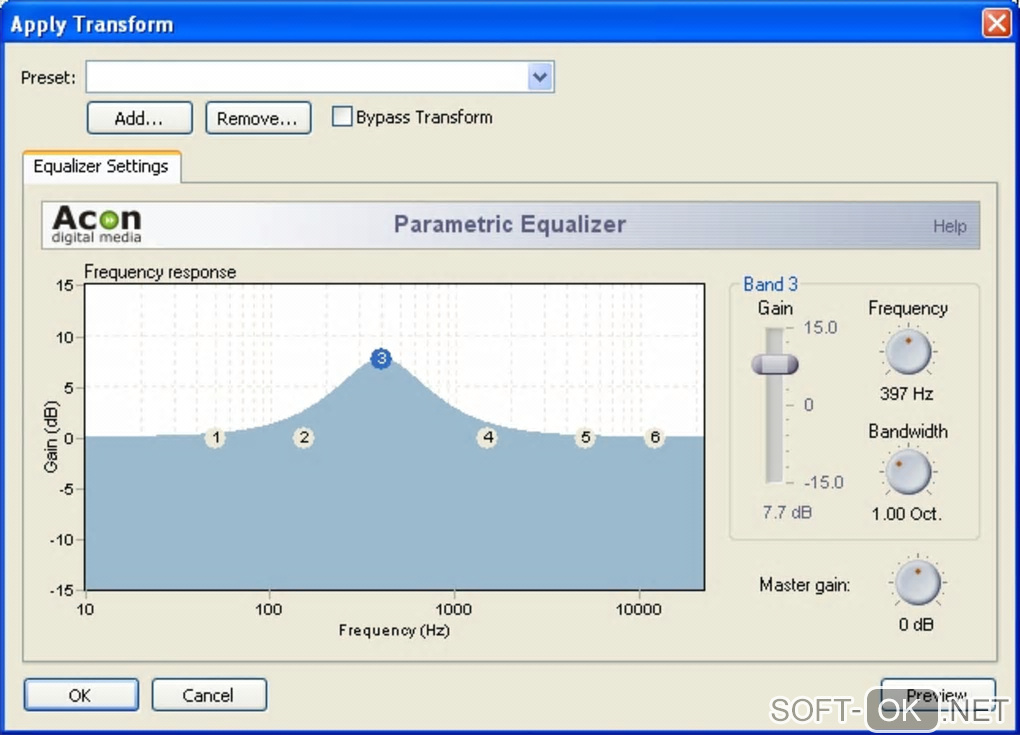Open the Help link in equalizer header
Screen dimensions: 1020x735
950,226
